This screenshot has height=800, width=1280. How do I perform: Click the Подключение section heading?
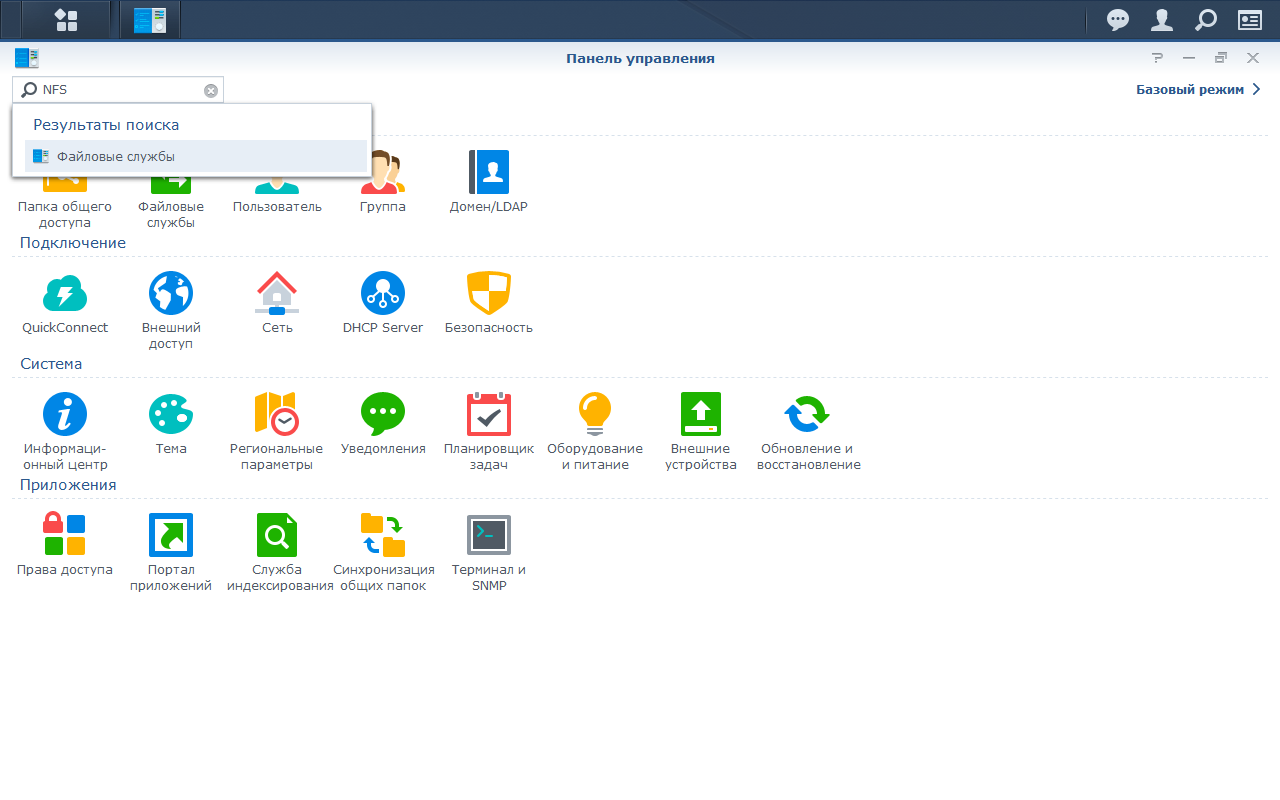pos(73,243)
